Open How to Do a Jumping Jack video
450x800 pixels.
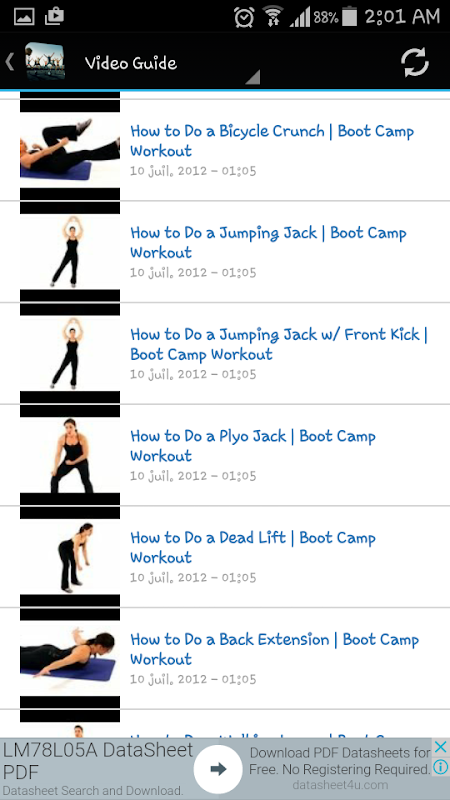268,242
